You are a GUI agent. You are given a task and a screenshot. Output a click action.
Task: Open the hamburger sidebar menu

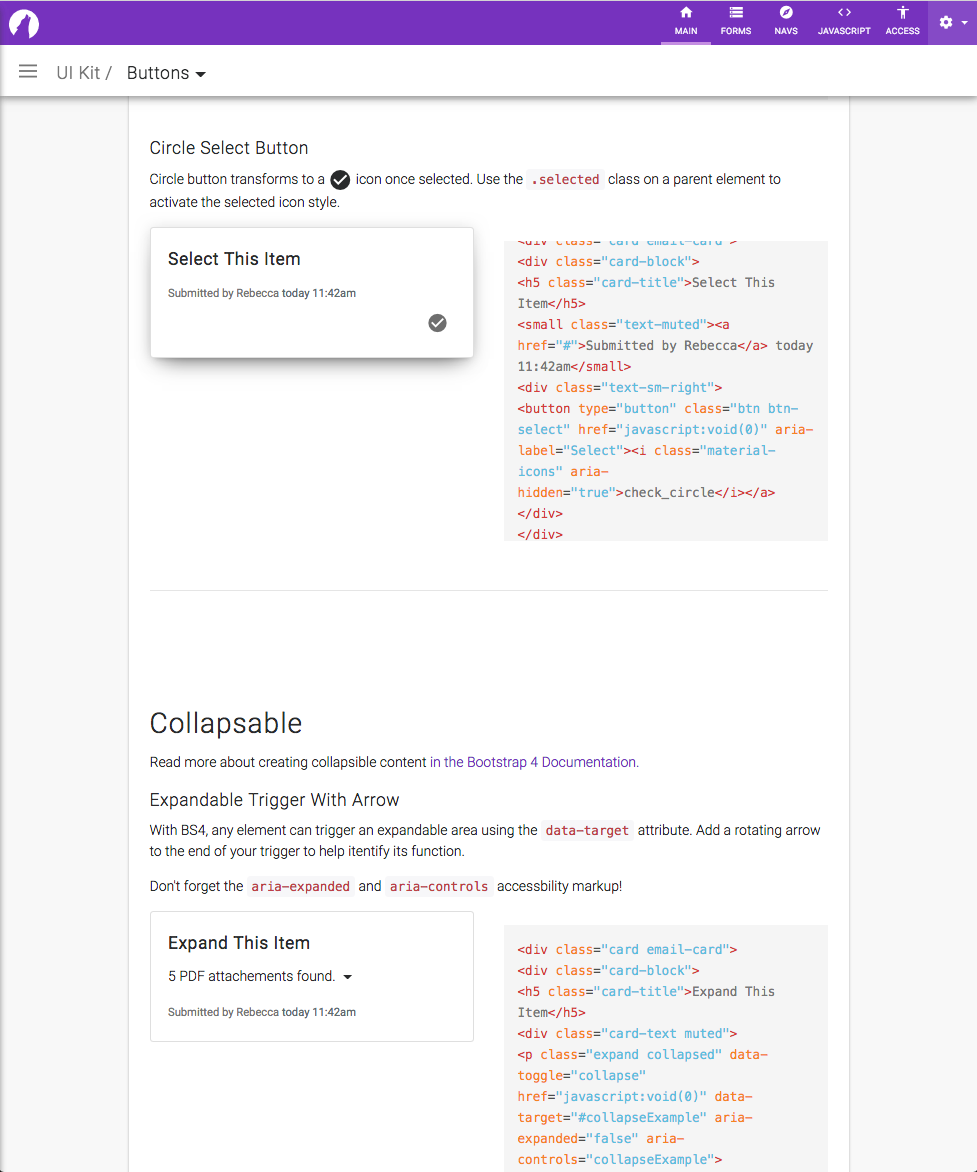pyautogui.click(x=28, y=72)
